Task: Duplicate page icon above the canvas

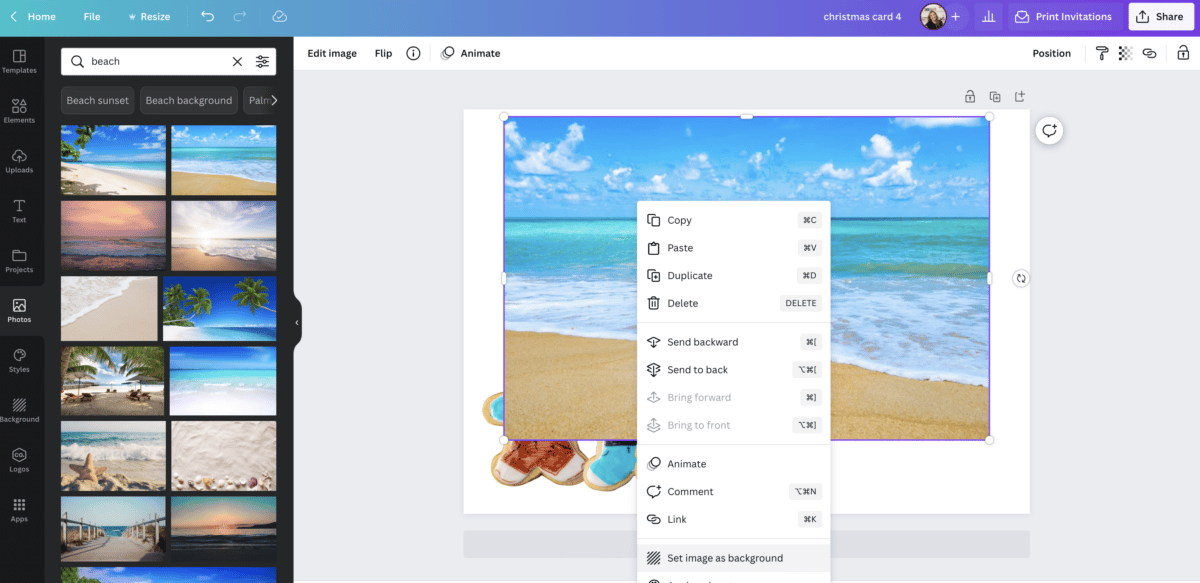Action: 995,97
